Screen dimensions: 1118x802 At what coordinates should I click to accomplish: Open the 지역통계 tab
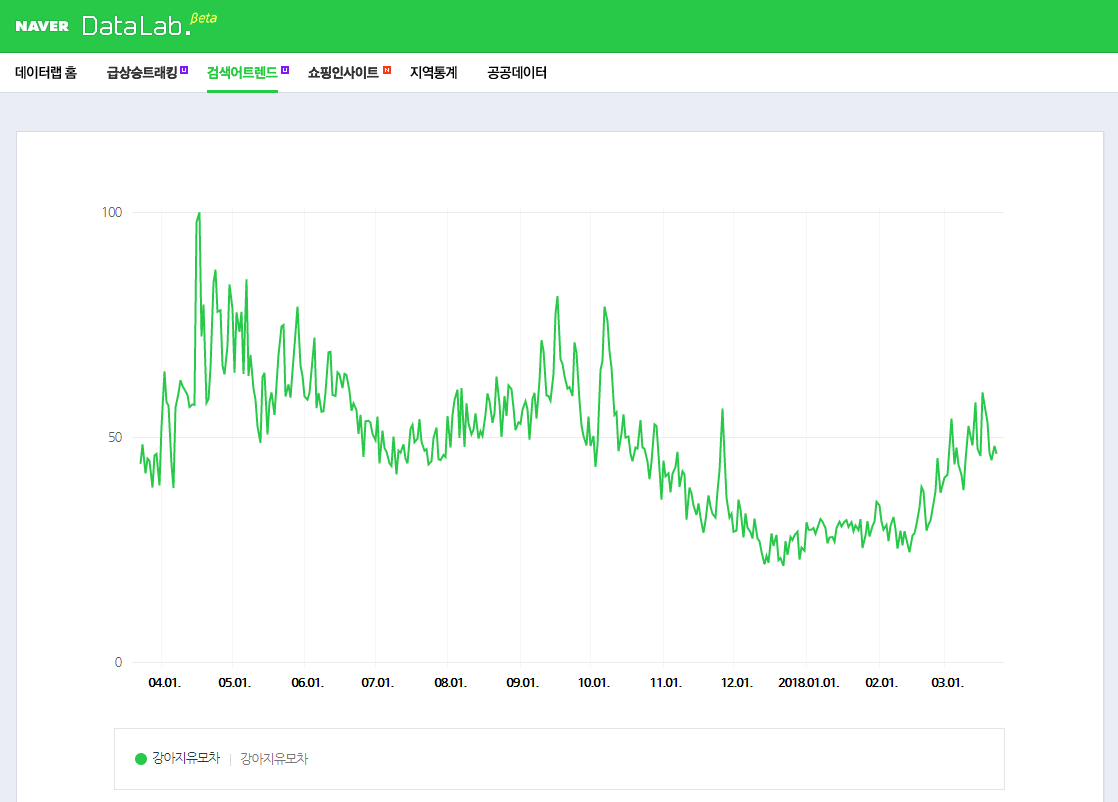[x=434, y=73]
